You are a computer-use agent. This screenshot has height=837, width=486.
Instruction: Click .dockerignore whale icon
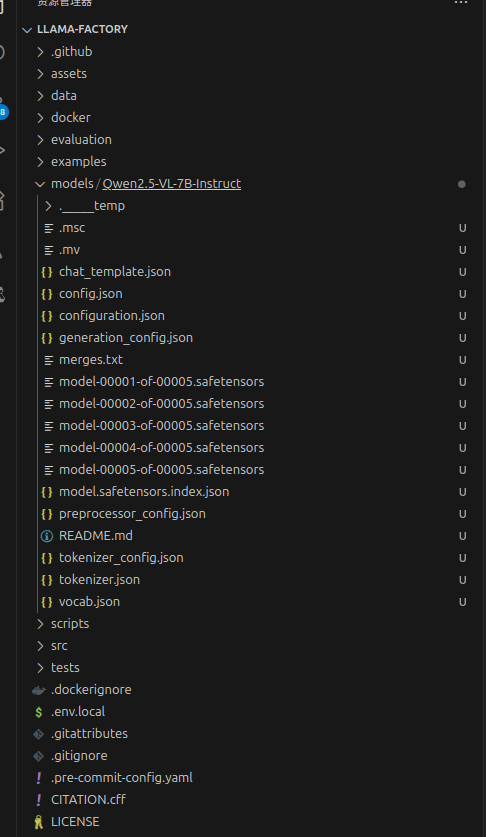click(38, 690)
